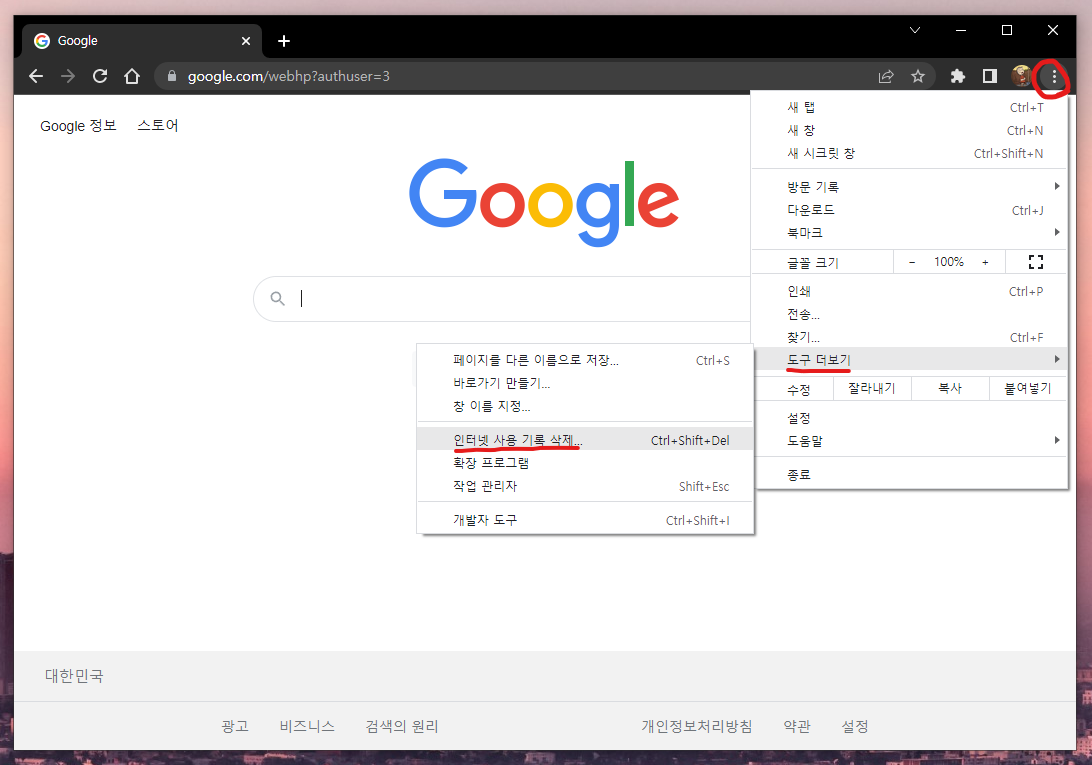Click the 비즈니스 footer link

click(x=307, y=726)
